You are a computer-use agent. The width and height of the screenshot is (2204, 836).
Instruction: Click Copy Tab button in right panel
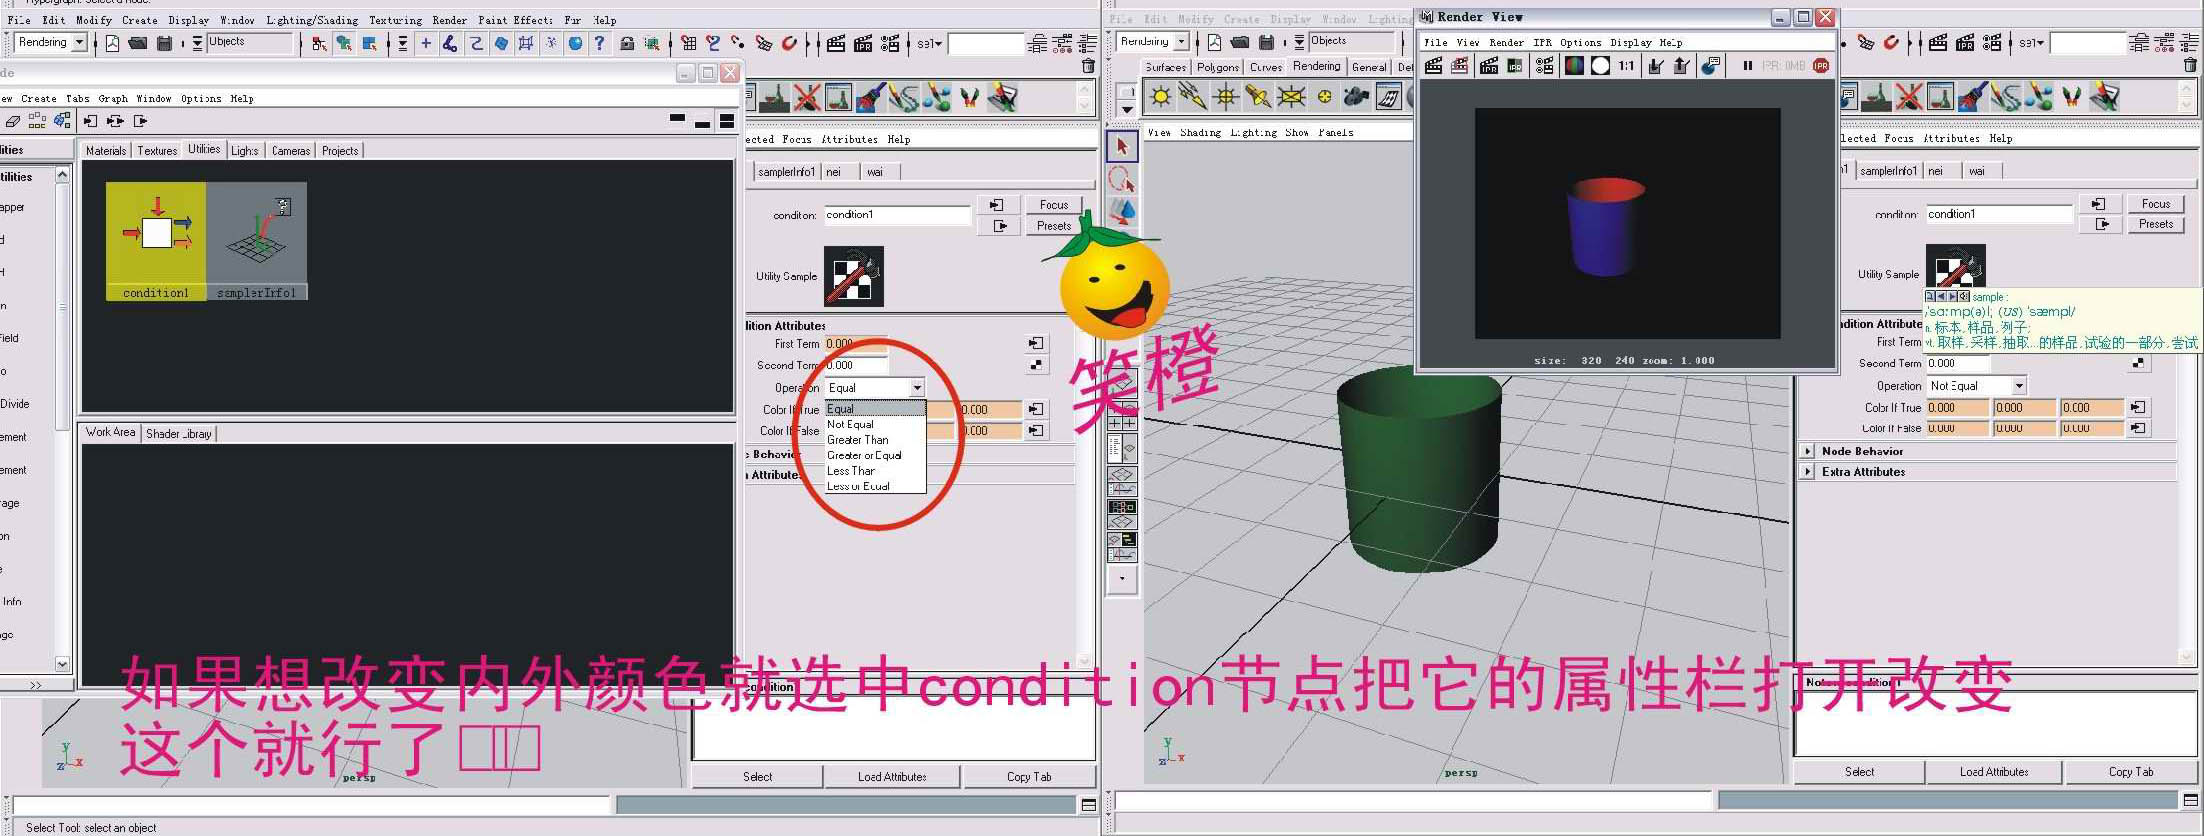point(2131,772)
